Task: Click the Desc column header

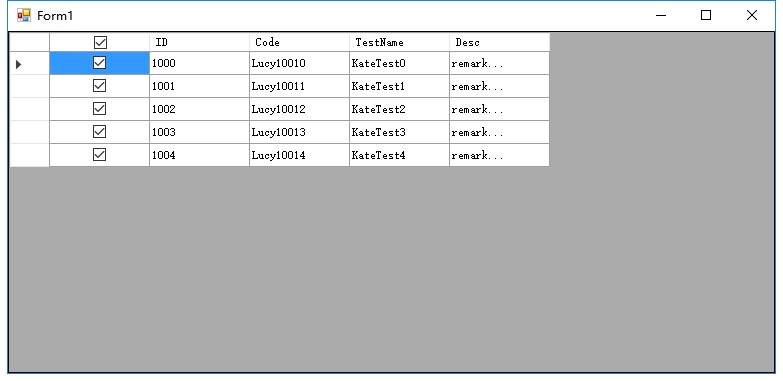Action: 499,42
